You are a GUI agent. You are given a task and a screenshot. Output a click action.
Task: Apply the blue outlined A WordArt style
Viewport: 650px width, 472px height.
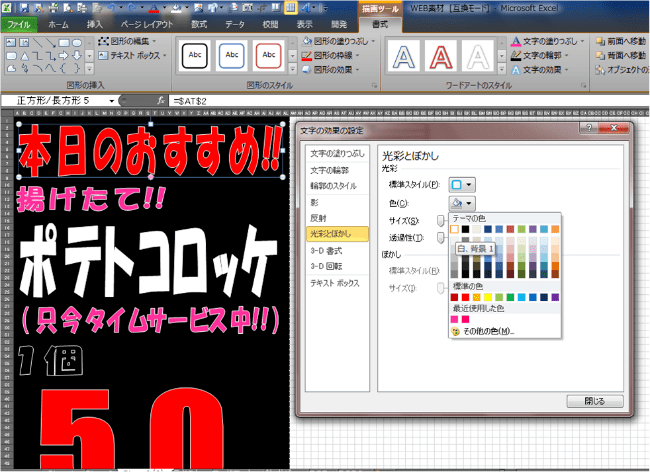[403, 56]
